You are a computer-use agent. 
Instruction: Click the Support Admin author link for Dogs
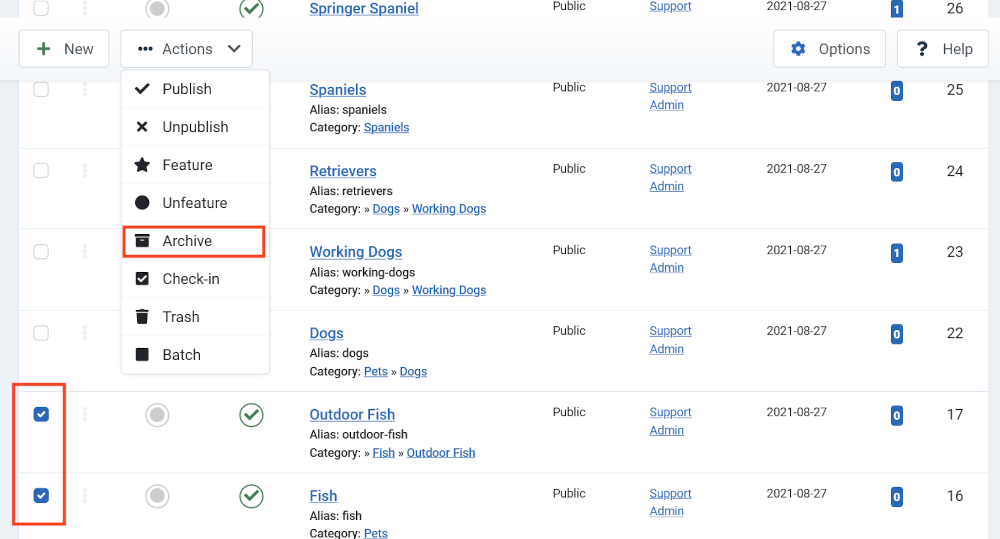pyautogui.click(x=670, y=340)
